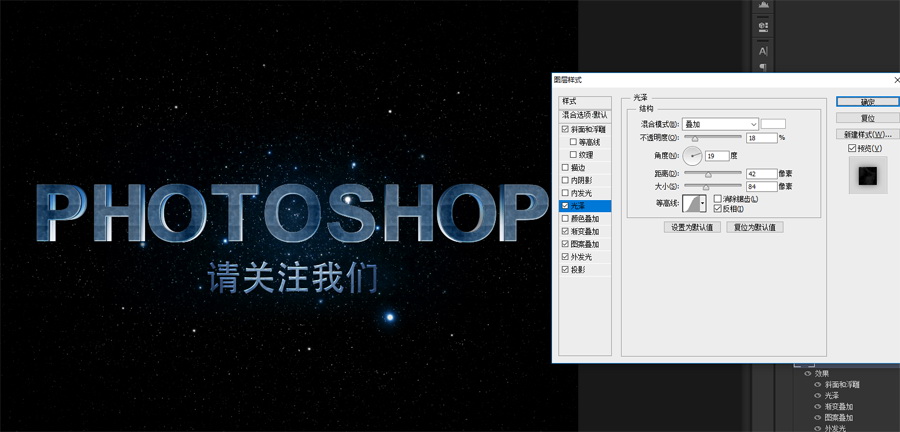The width and height of the screenshot is (900, 432).
Task: Click the 角度 angle dial
Action: 693,155
